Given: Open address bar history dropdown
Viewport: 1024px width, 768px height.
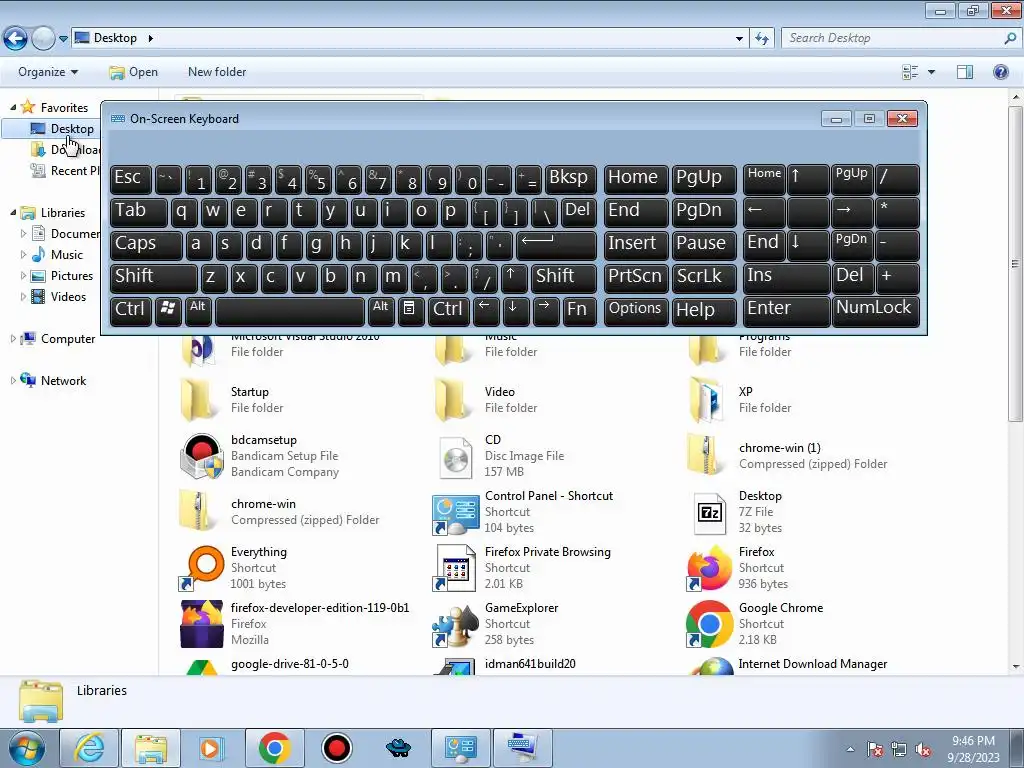Looking at the screenshot, I should 739,39.
